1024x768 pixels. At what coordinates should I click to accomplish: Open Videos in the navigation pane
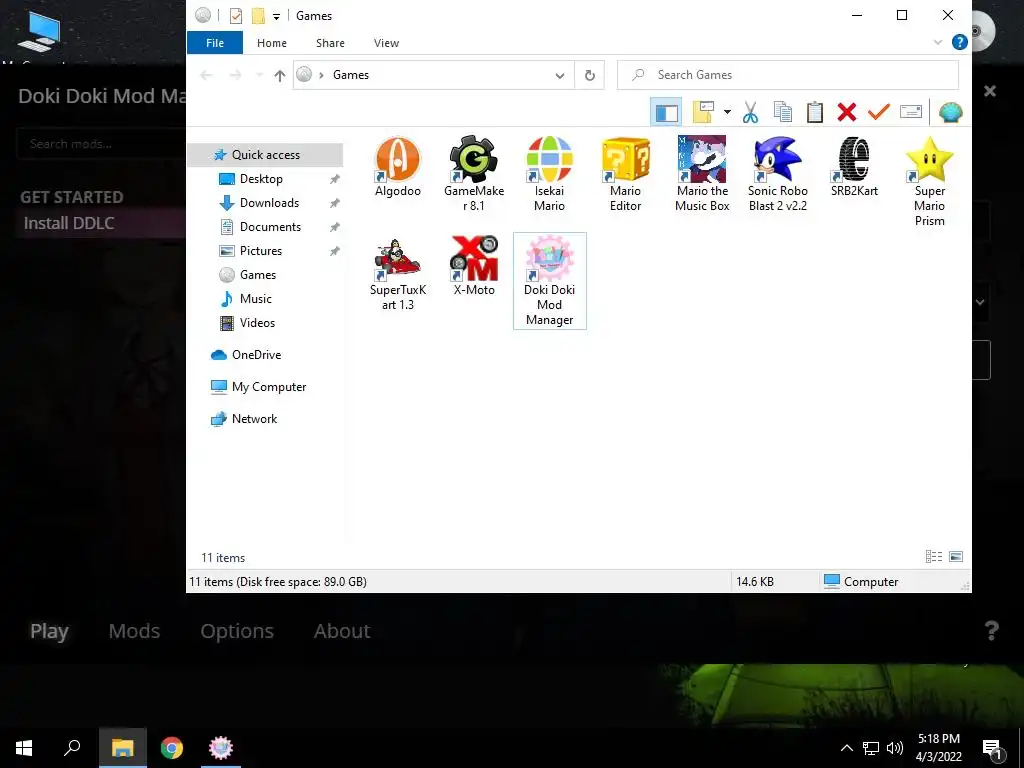coord(257,323)
